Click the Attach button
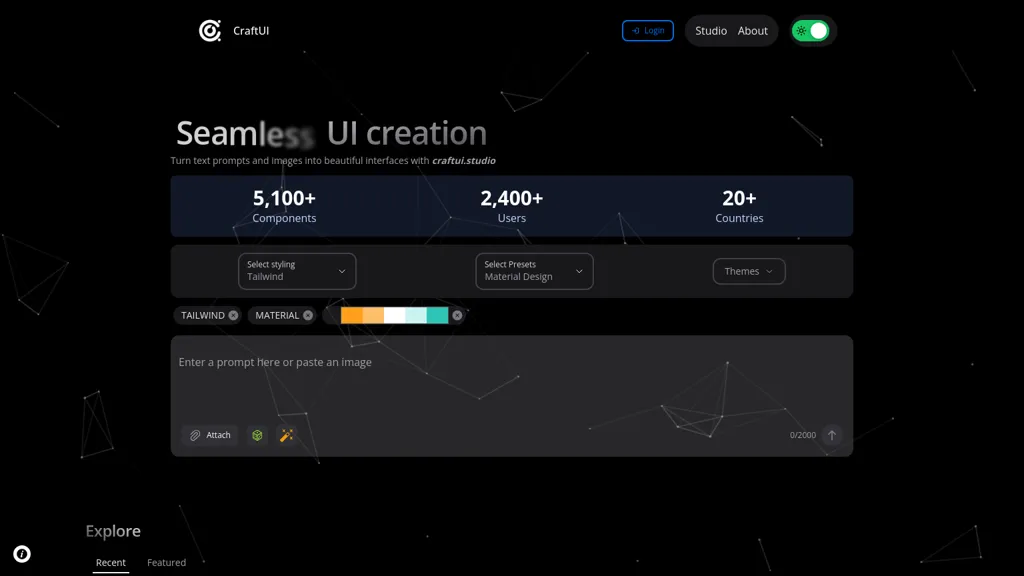 [x=210, y=435]
